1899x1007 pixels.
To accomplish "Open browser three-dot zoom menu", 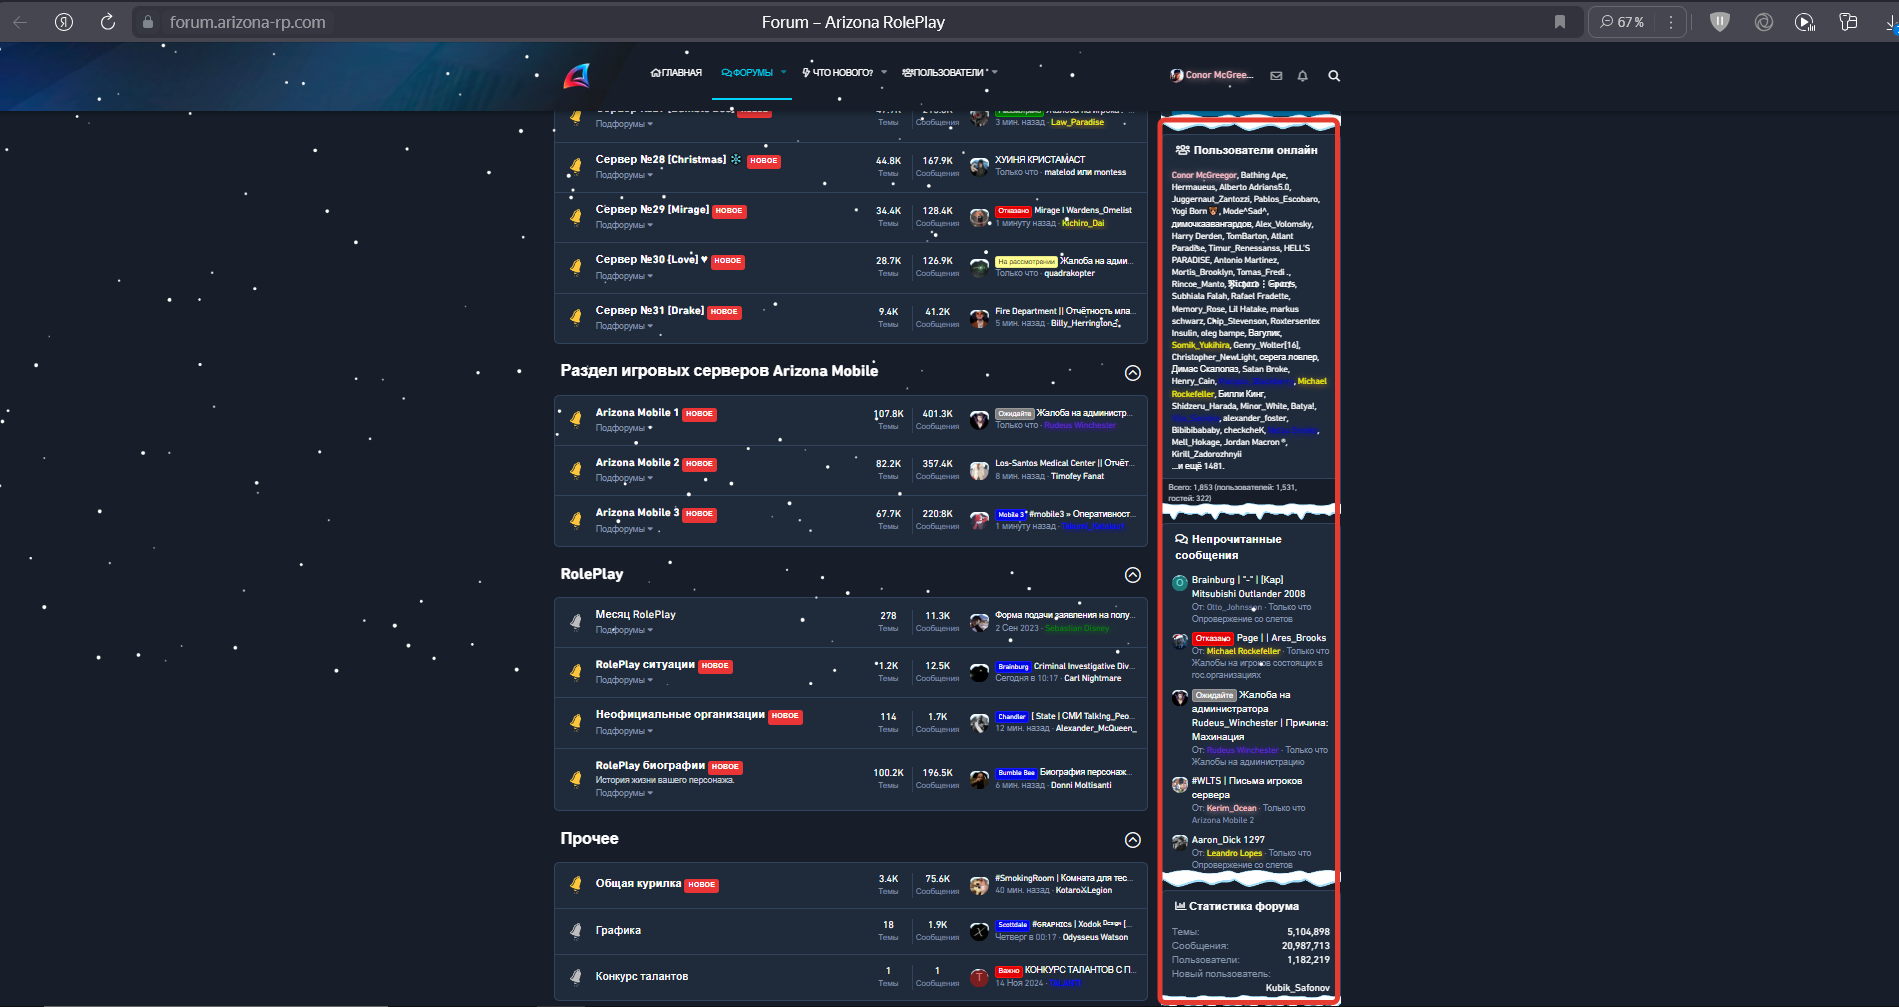I will coord(1671,22).
